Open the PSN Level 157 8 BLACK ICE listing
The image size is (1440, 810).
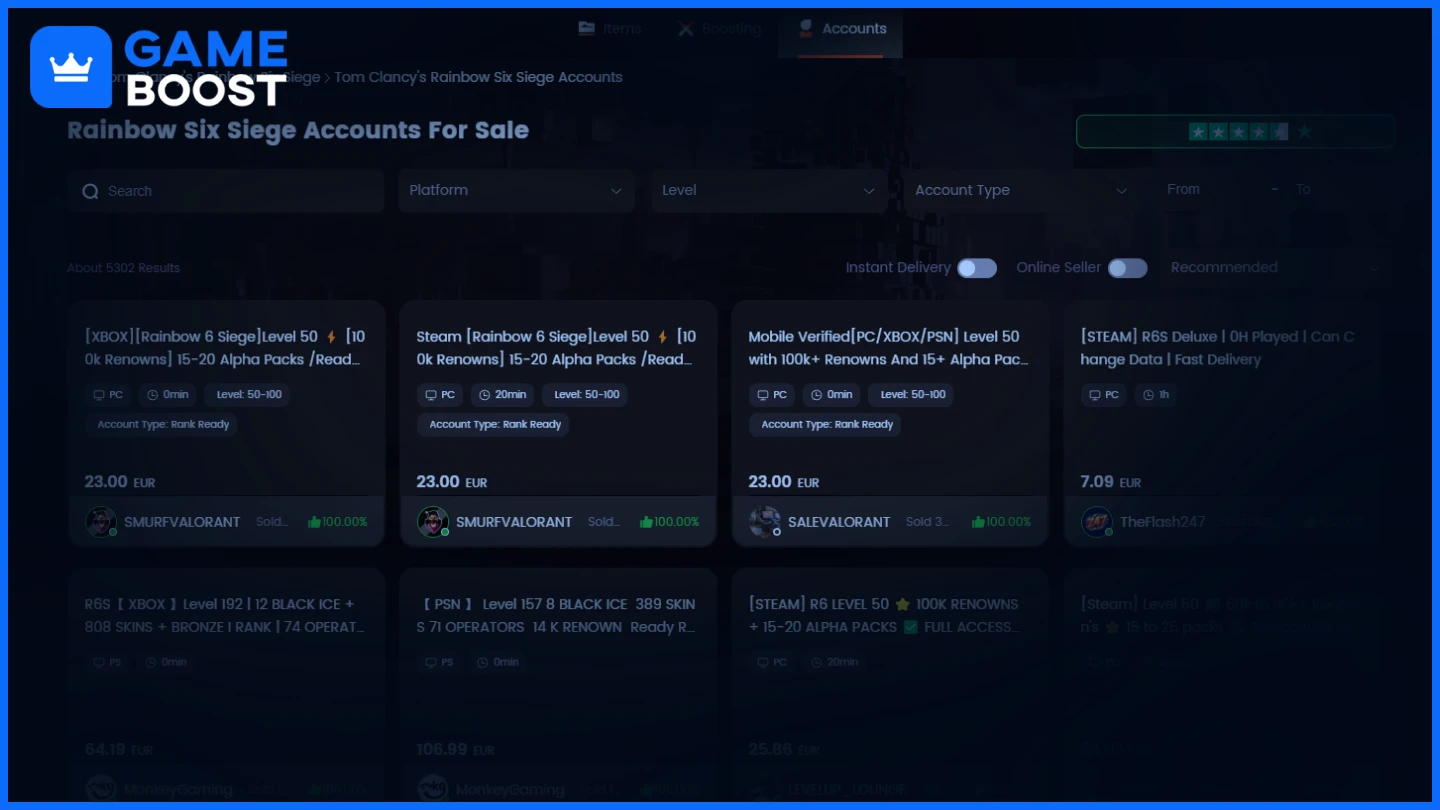[x=557, y=616]
